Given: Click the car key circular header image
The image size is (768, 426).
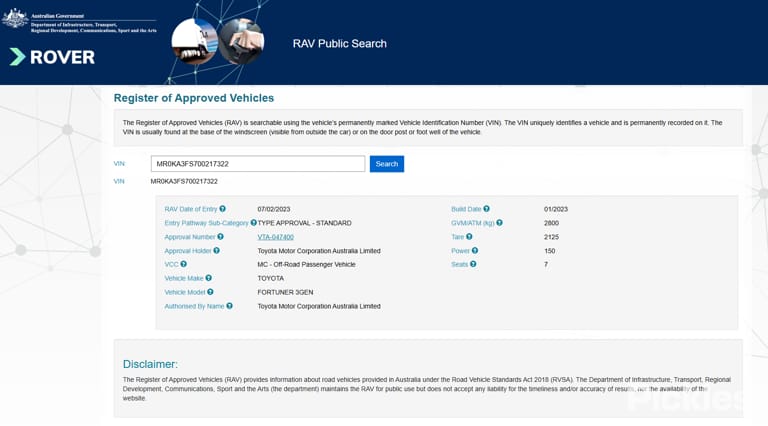Looking at the screenshot, I should pyautogui.click(x=241, y=42).
